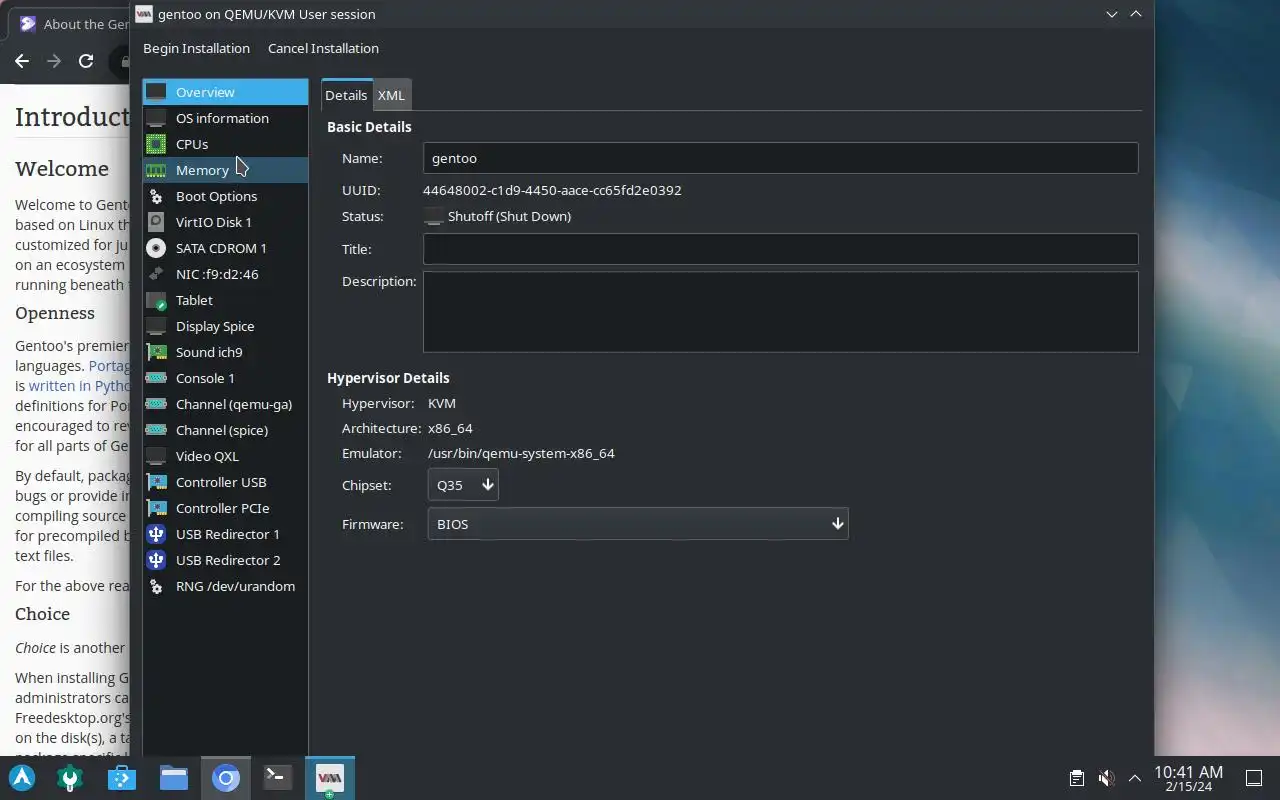Viewport: 1280px width, 800px height.
Task: Click the Sound ich9 card icon
Action: point(156,352)
